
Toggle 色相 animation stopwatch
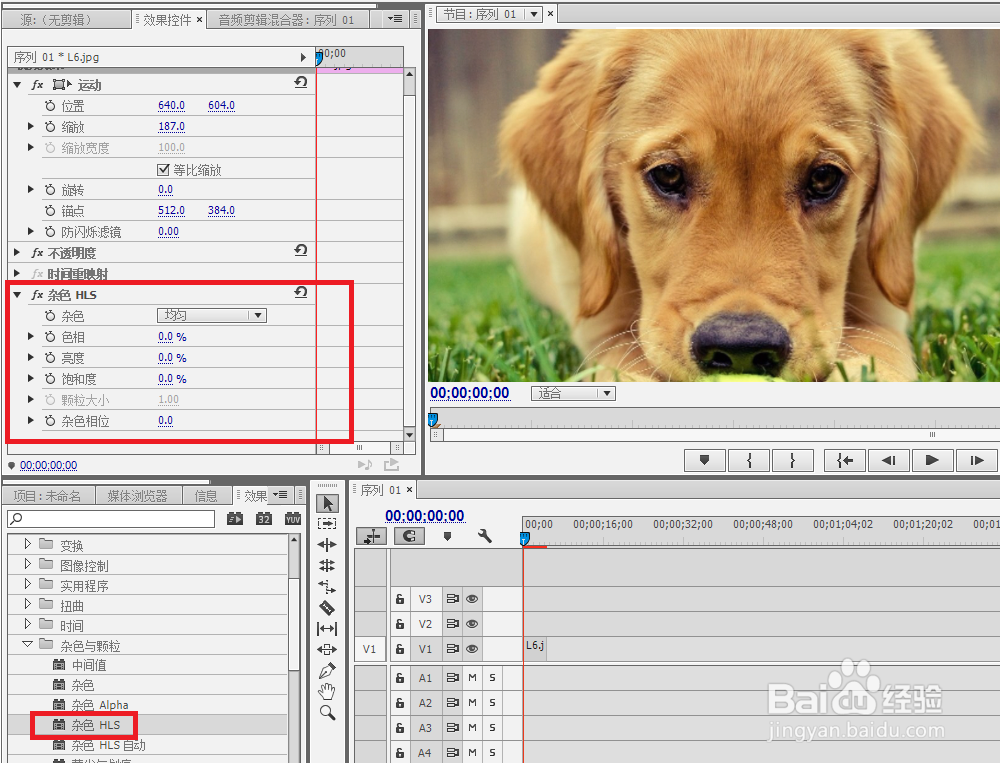[50, 337]
